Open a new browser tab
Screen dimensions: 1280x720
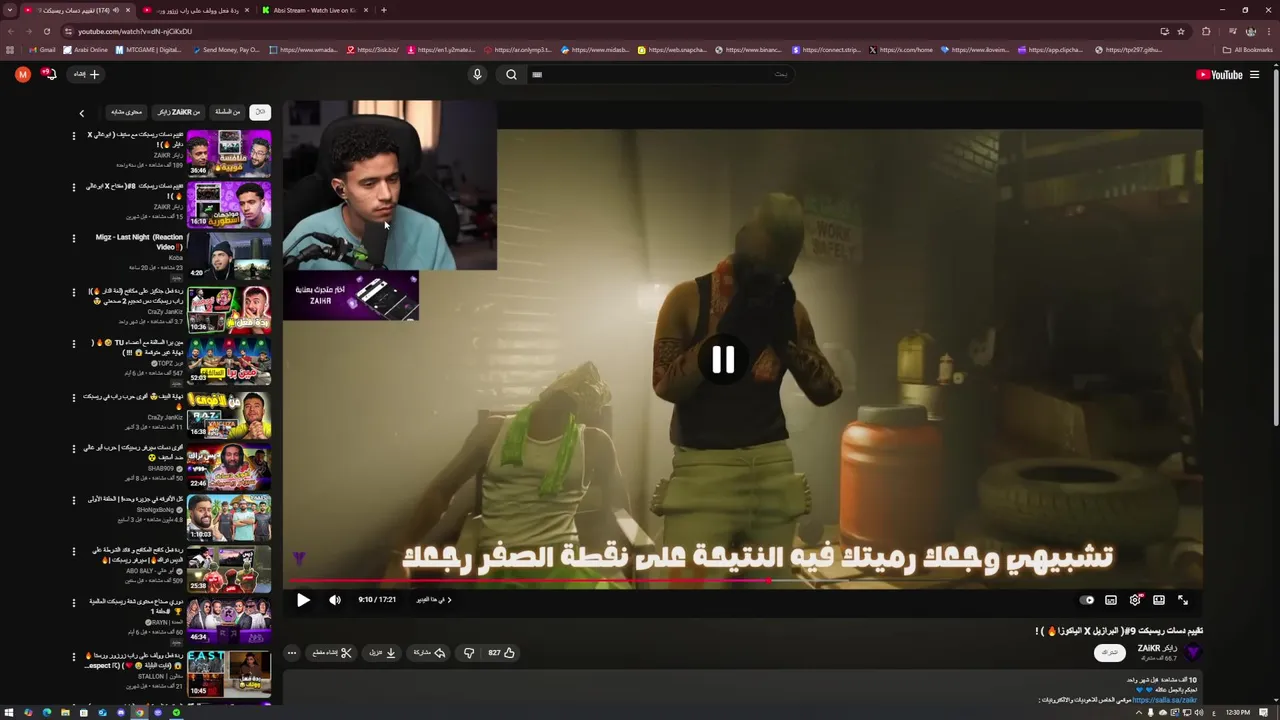coord(384,10)
